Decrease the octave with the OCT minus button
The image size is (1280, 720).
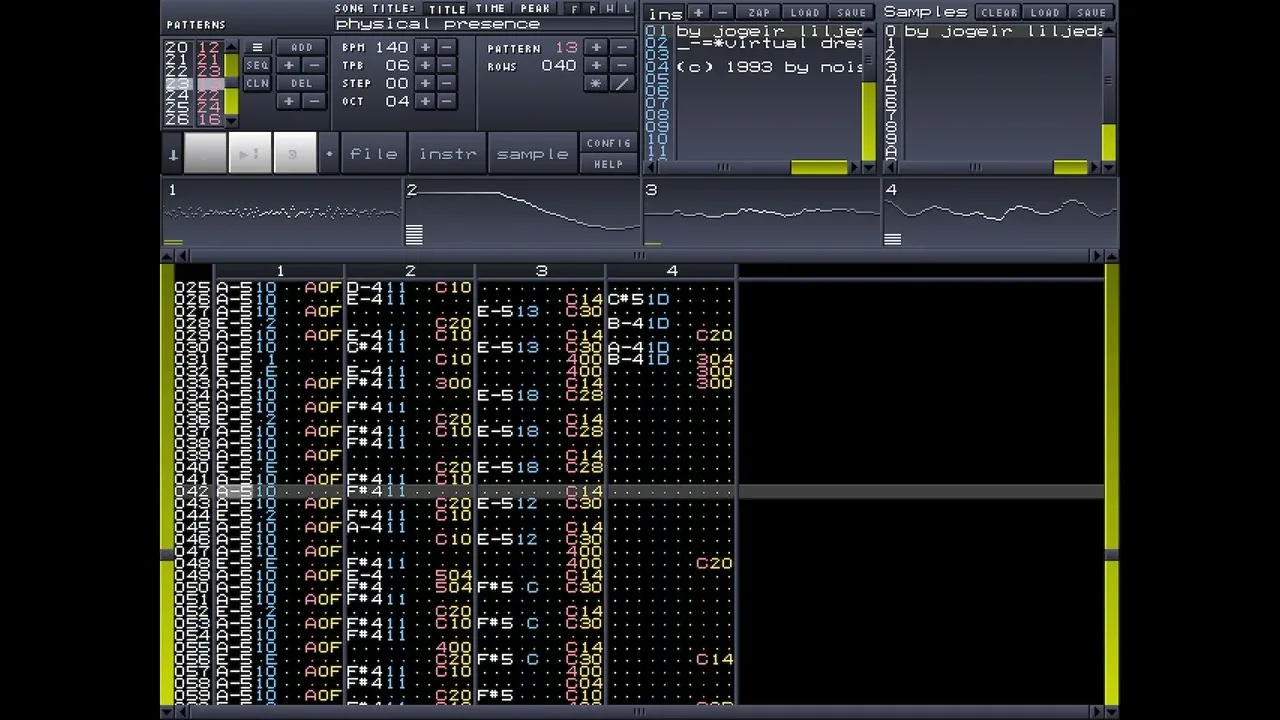click(x=447, y=102)
